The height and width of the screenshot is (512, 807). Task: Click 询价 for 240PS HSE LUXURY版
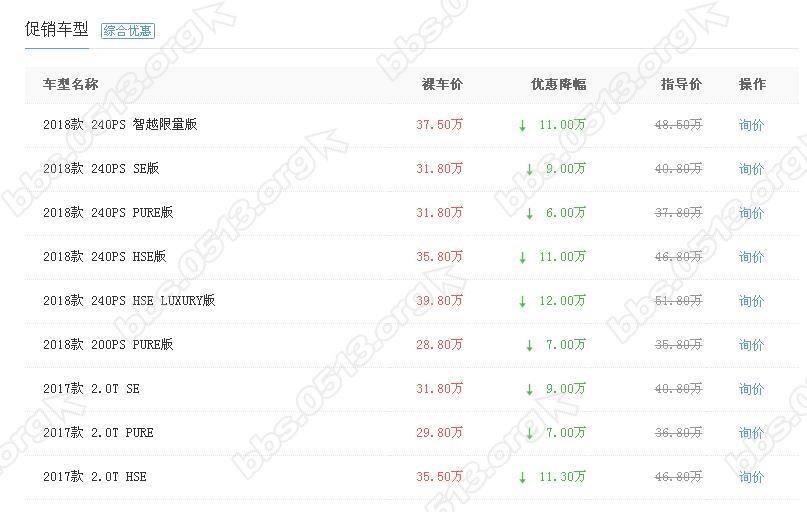coord(751,301)
